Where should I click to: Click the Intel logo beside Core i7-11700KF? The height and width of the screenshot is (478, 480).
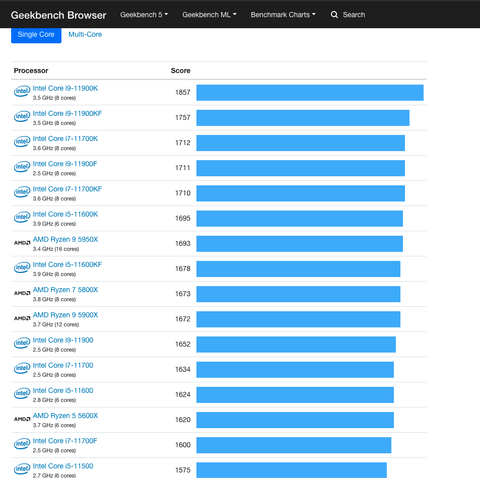pos(22,192)
